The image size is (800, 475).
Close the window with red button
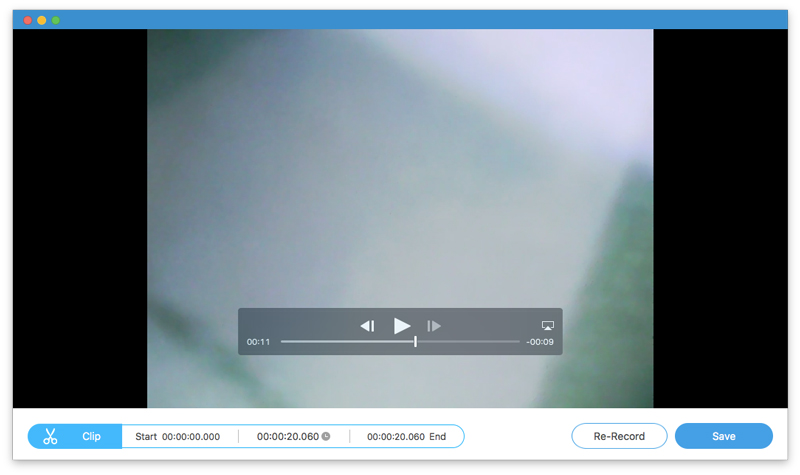[28, 20]
